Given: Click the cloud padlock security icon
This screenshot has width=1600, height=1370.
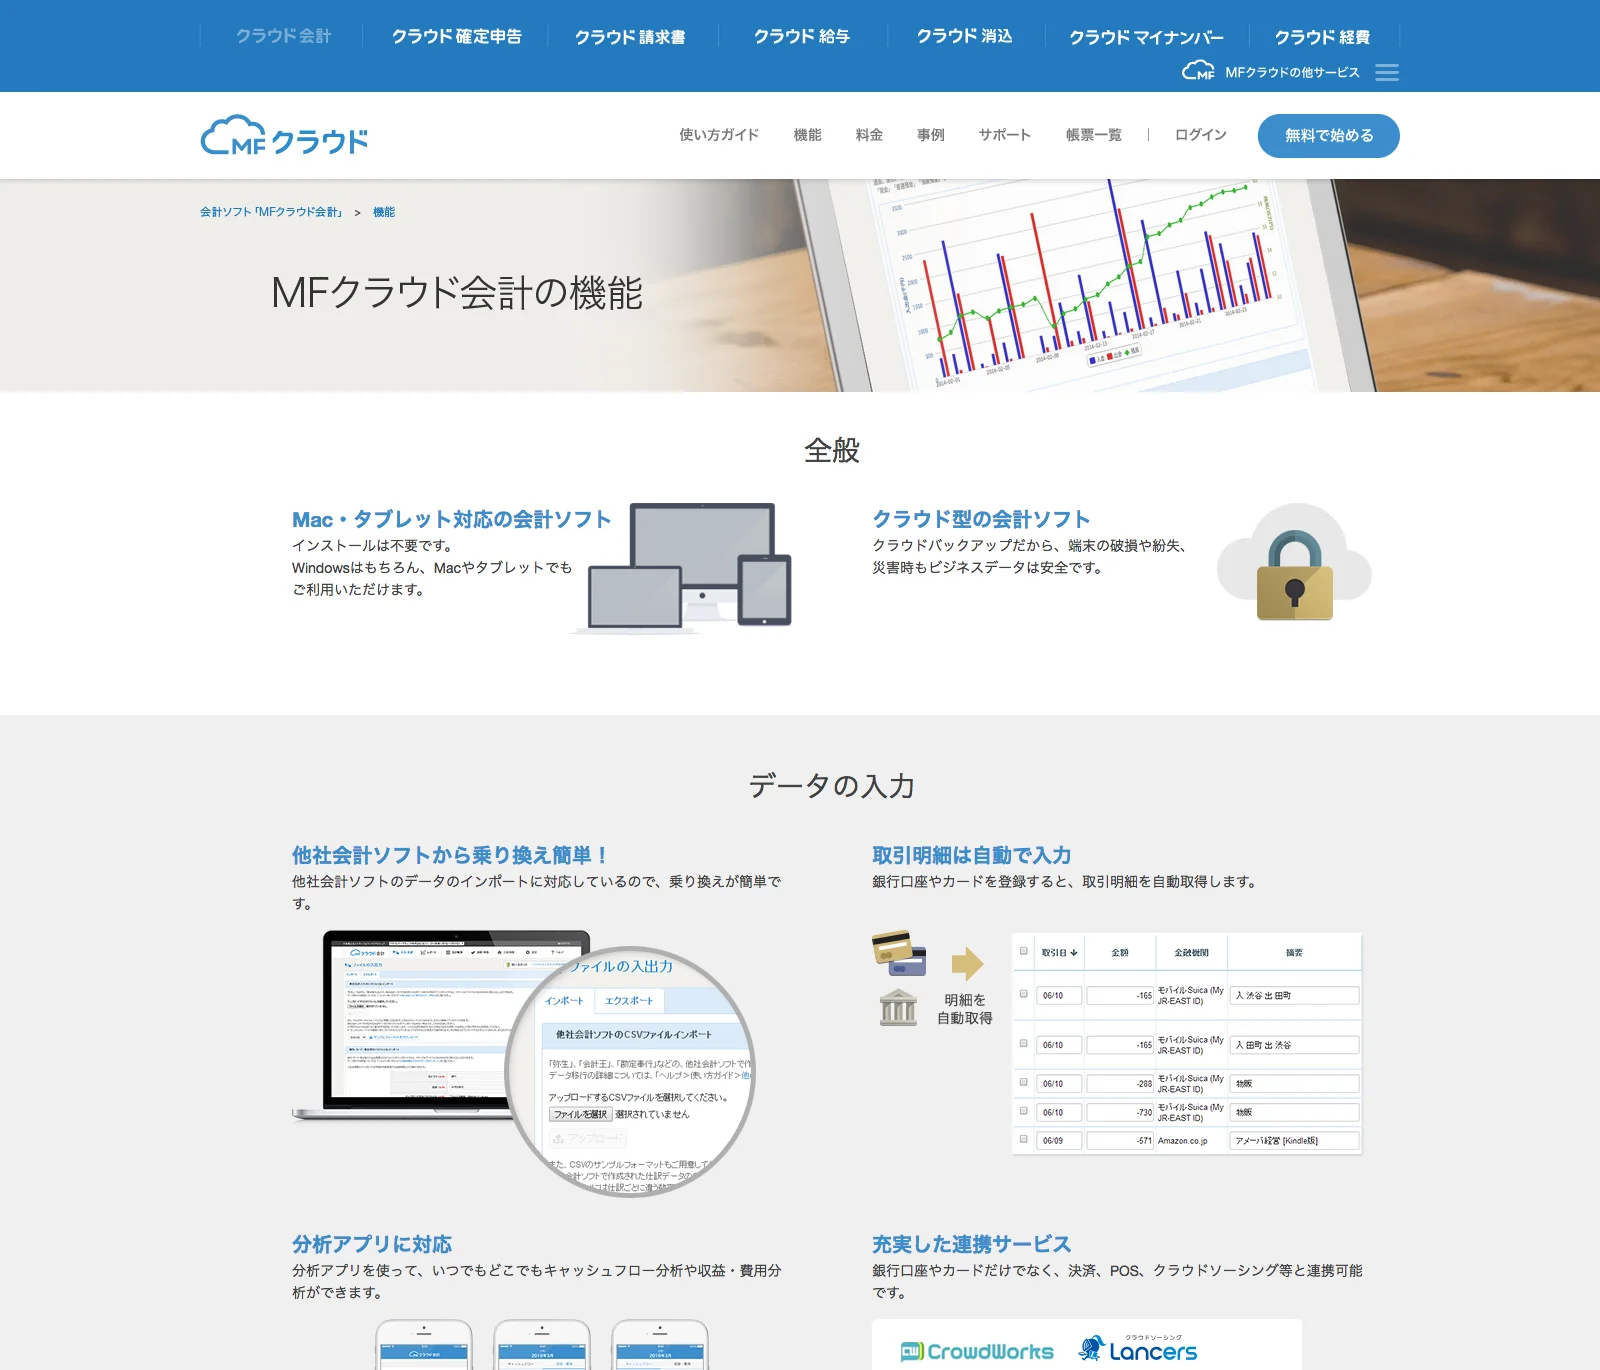Looking at the screenshot, I should pyautogui.click(x=1294, y=563).
